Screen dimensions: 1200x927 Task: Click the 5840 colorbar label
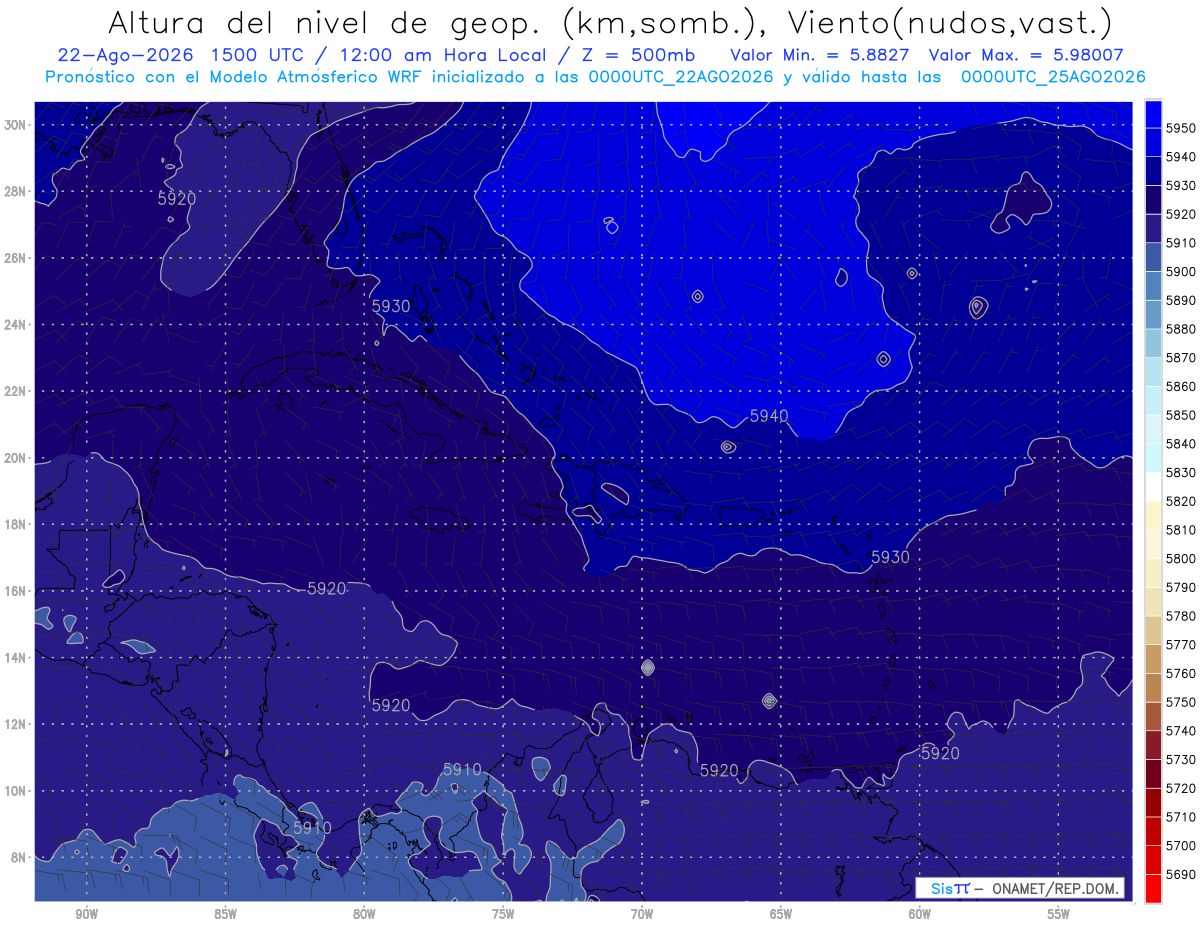[1180, 444]
